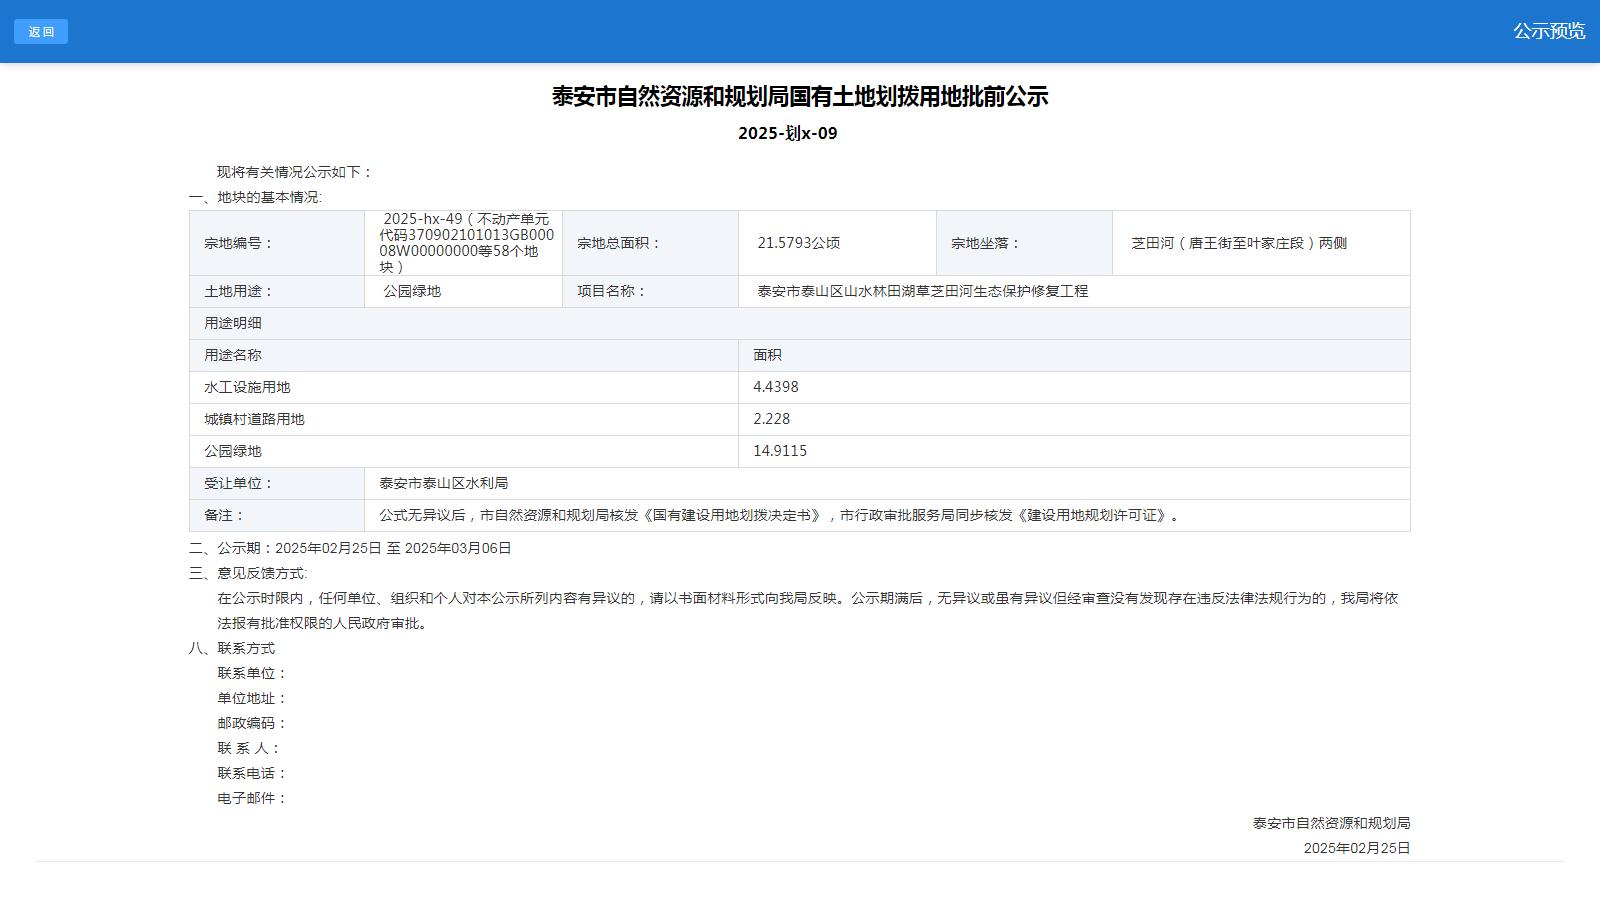1600x899 pixels.
Task: Click the area value 2.228
Action: pyautogui.click(x=772, y=419)
